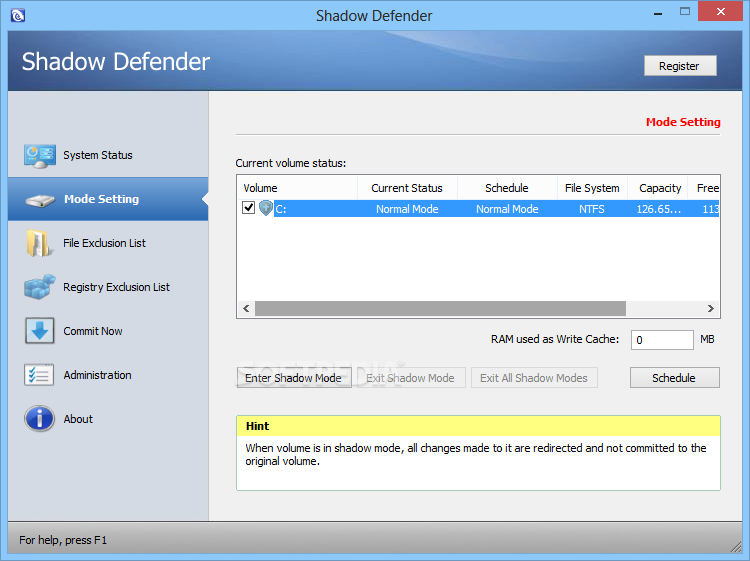Screen dimensions: 750x561
Task: Click the File Exclusion List folder icon
Action: (39, 243)
